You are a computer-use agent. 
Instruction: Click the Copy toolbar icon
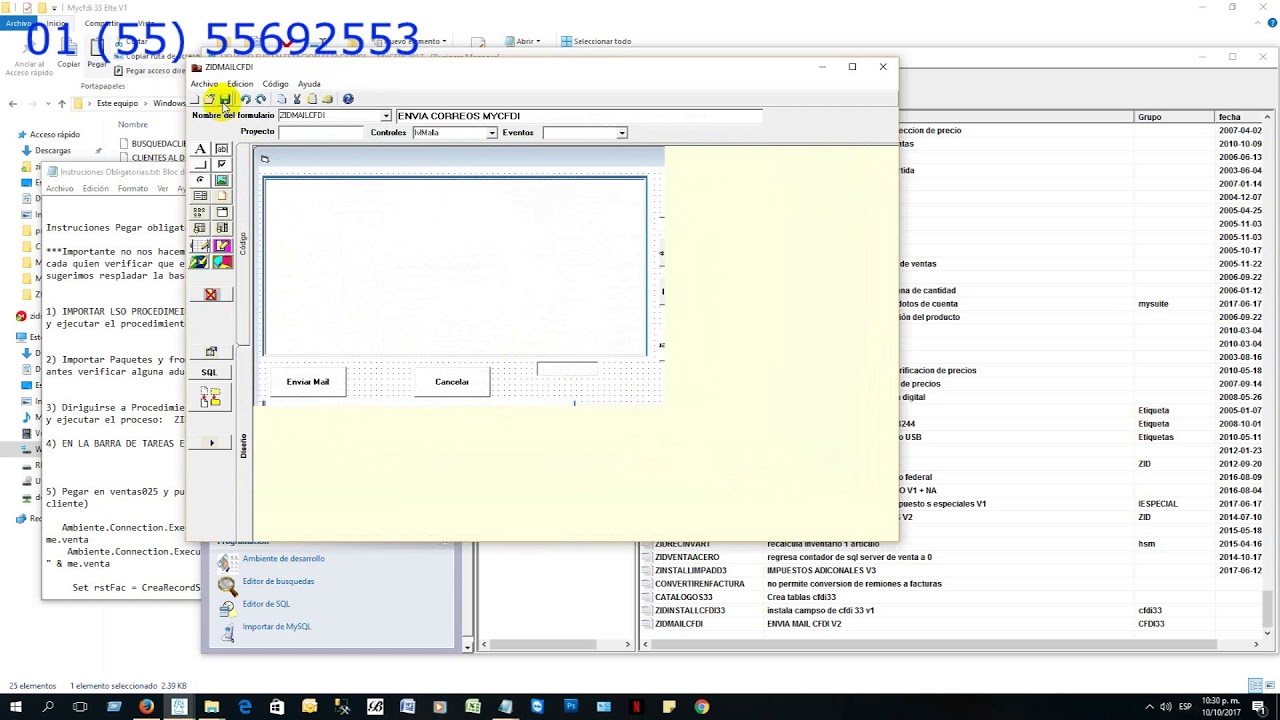point(281,99)
